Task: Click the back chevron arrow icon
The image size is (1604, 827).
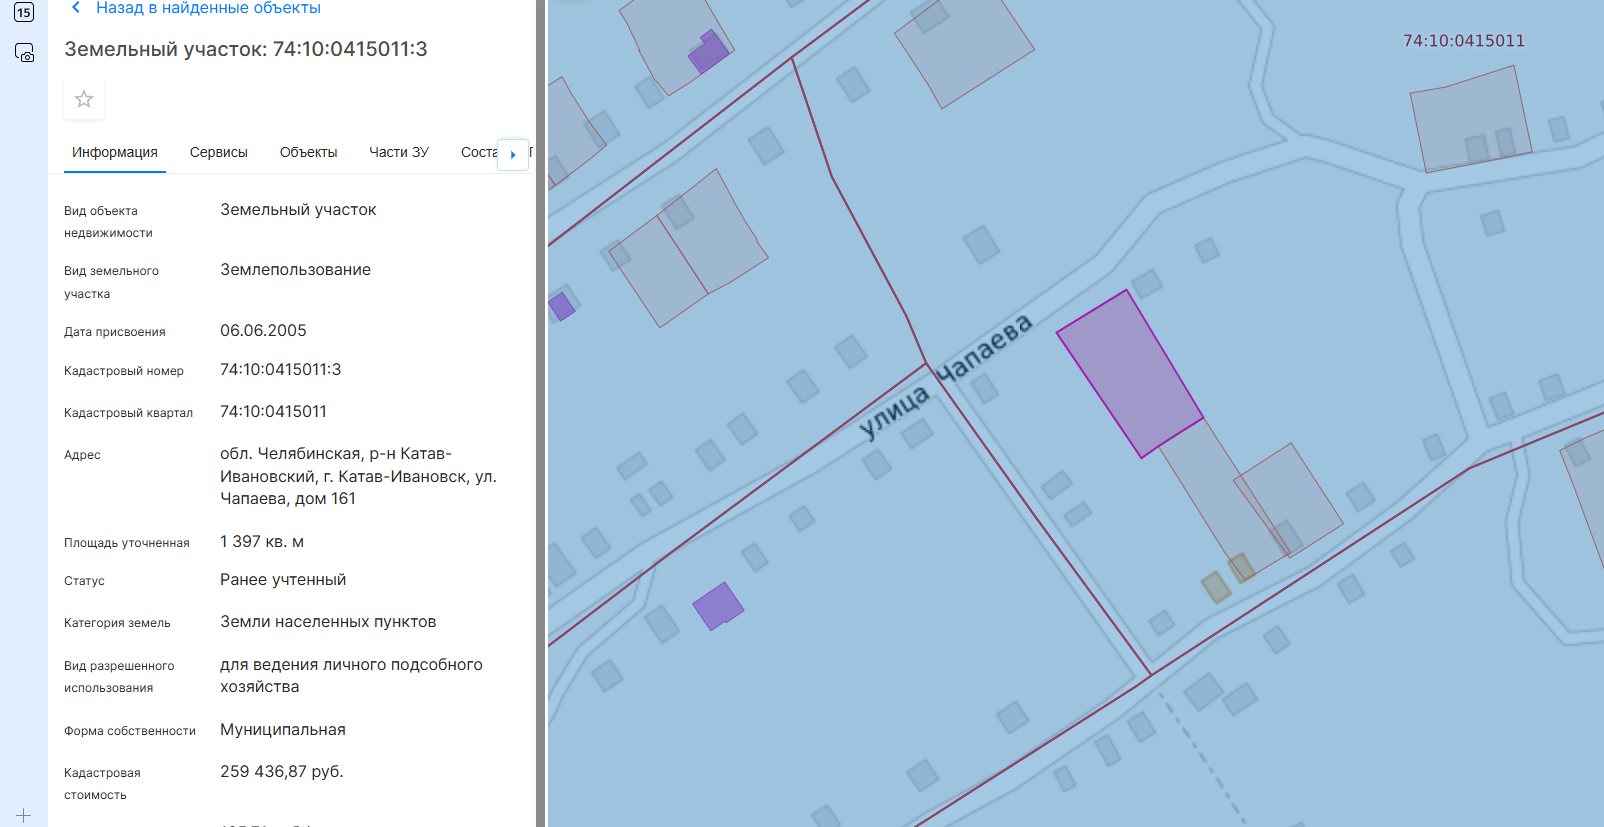Action: click(x=76, y=8)
